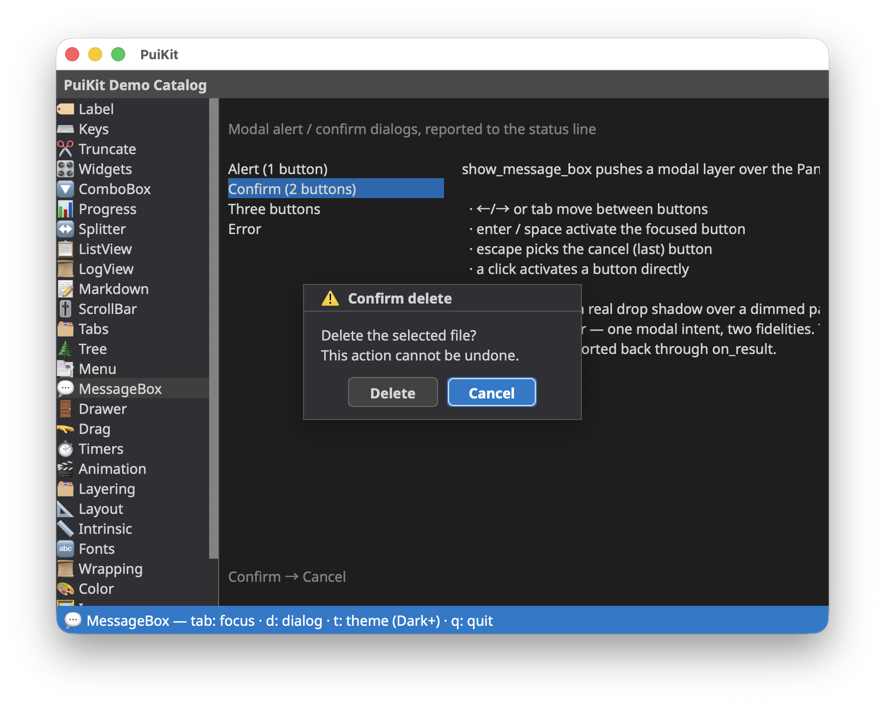885x708 pixels.
Task: Click the scissors icon beside Truncate
Action: 65,149
